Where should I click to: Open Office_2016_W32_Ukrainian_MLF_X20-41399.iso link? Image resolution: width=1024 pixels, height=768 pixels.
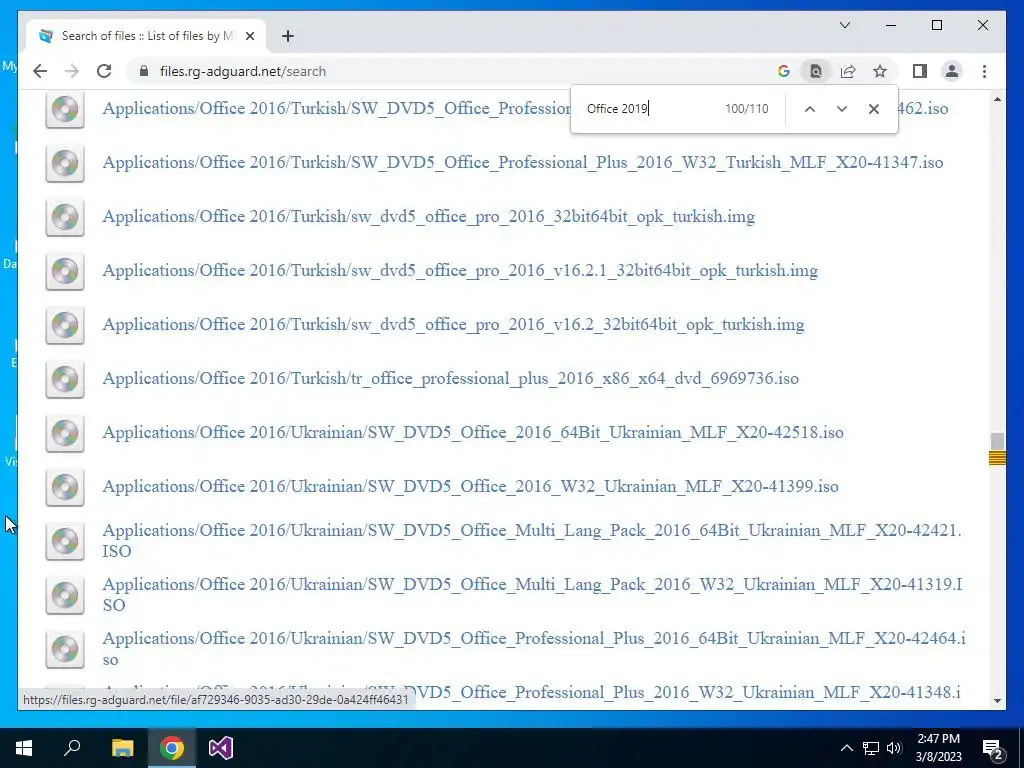[x=470, y=487]
